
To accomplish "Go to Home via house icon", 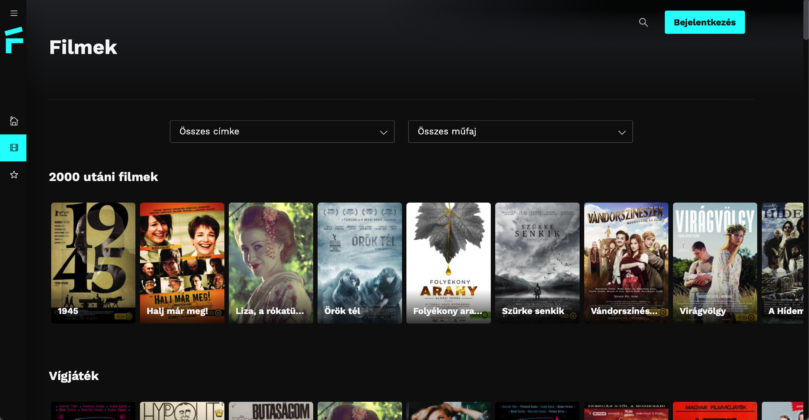I will [13, 121].
